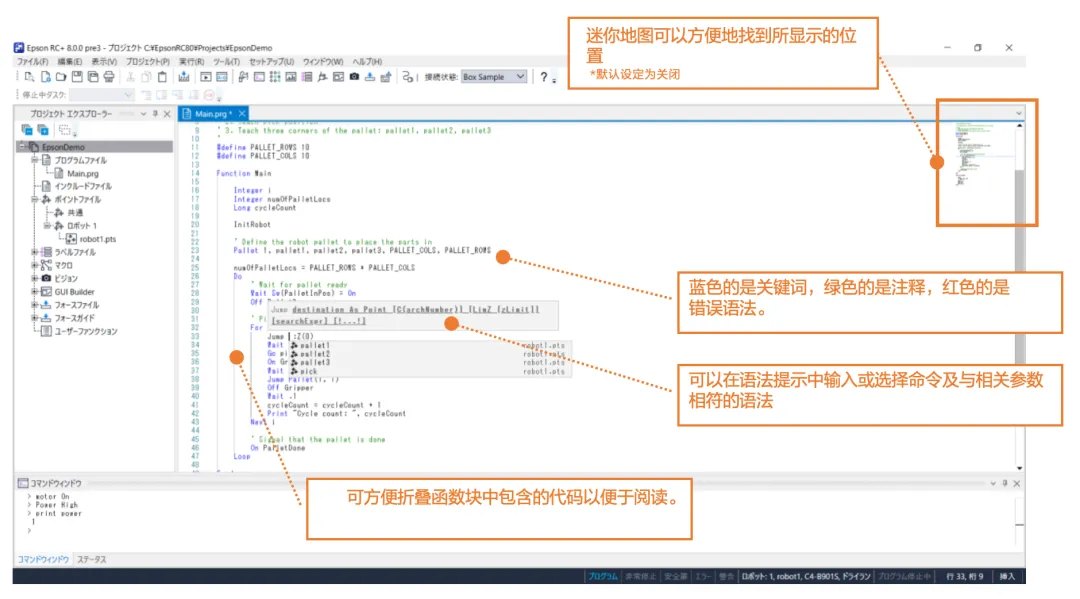Collapse the ポイントファイル tree node
Image resolution: width=1080 pixels, height=599 pixels.
(x=34, y=199)
